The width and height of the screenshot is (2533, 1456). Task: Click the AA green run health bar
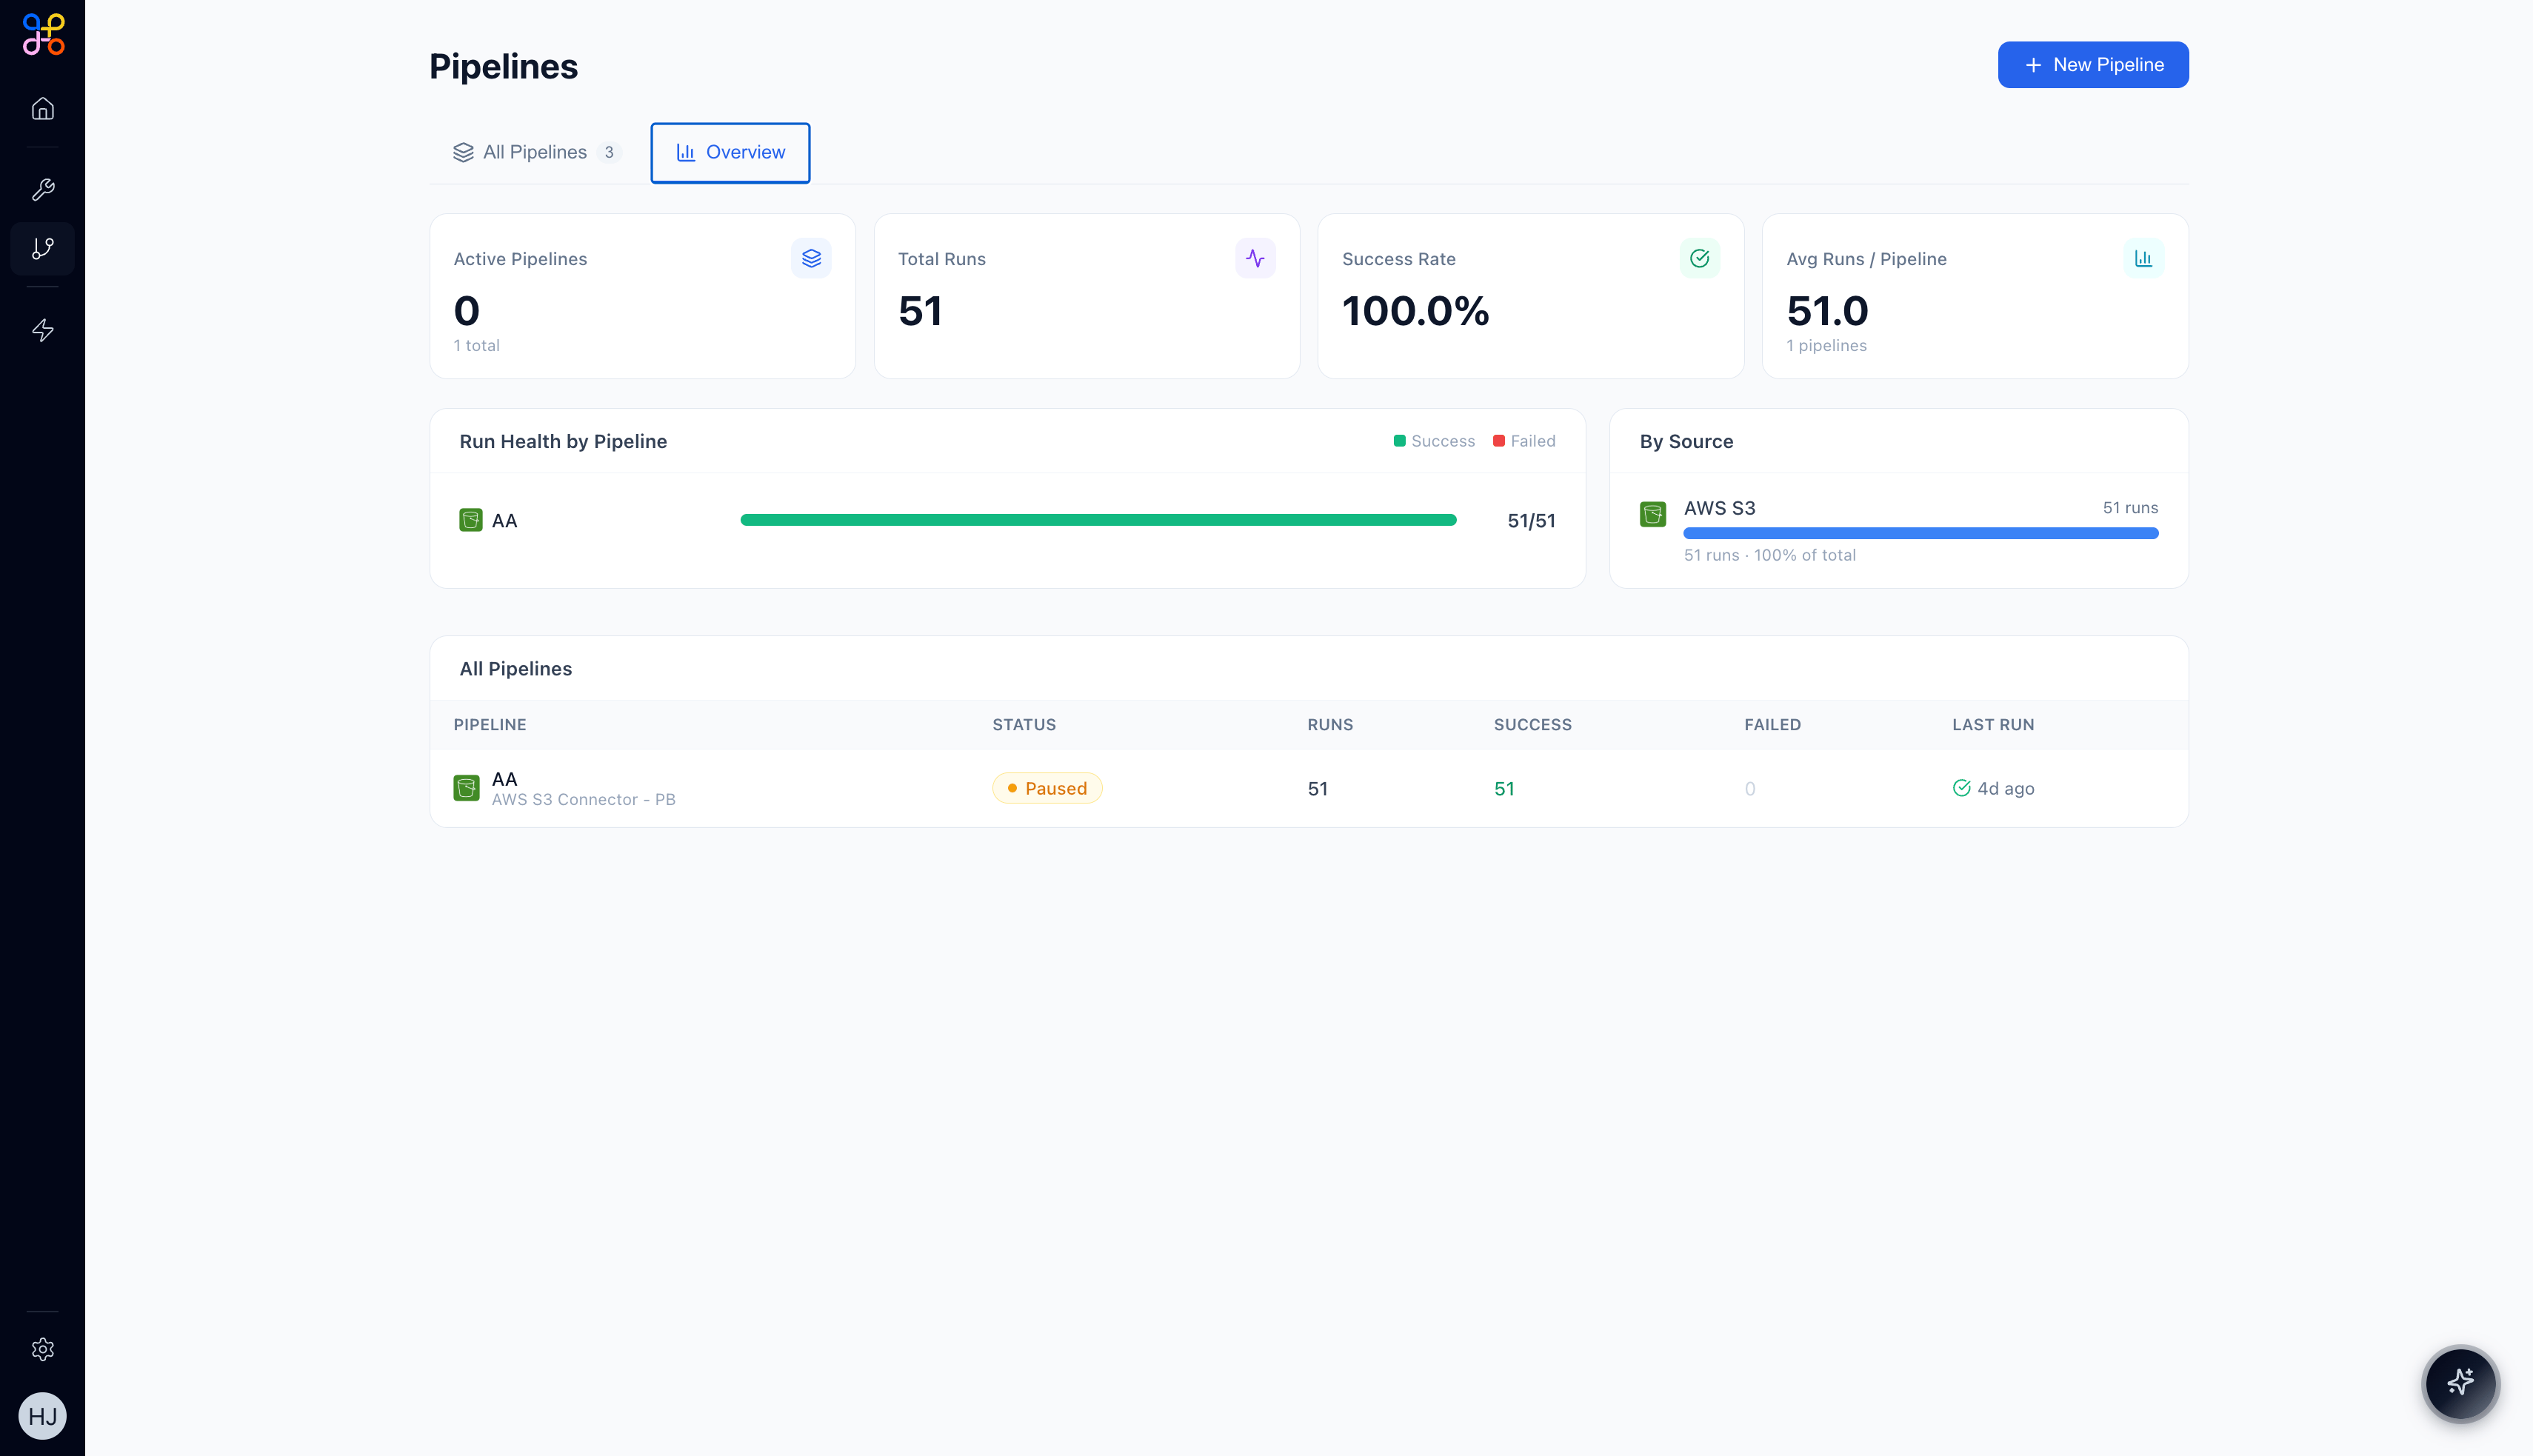tap(1098, 520)
